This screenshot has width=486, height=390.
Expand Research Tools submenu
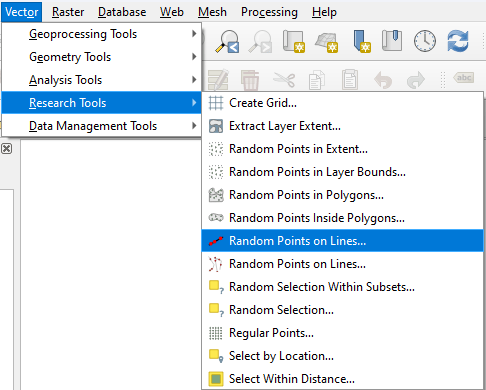(101, 103)
